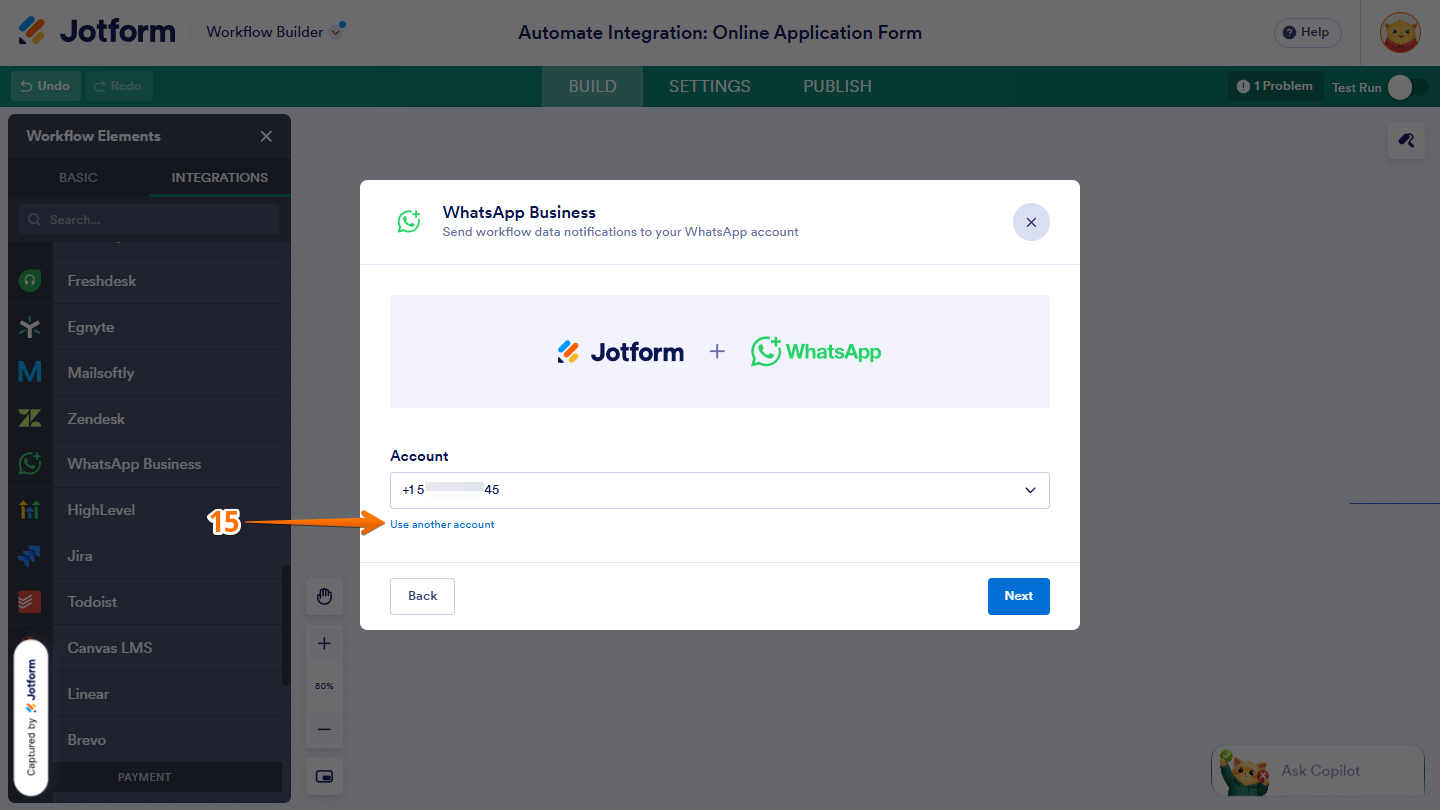Open the Help menu
Screen dimensions: 1440x810
[1307, 32]
